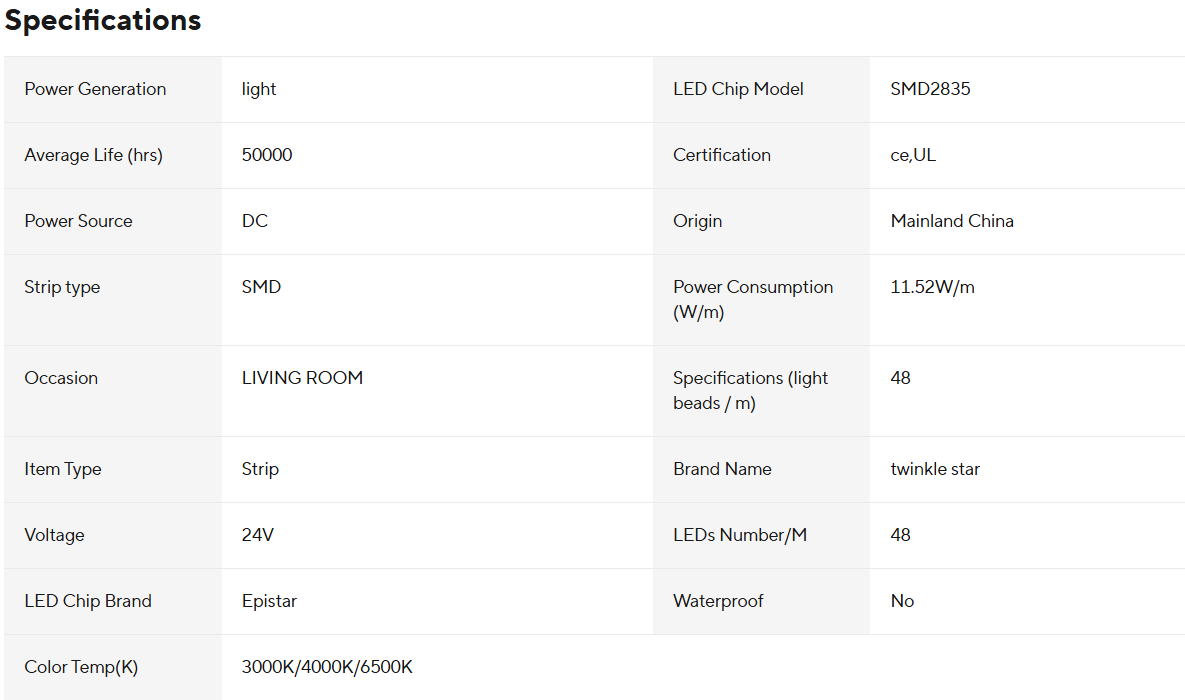Select the Mainland China origin value
The image size is (1185, 700).
click(x=952, y=221)
